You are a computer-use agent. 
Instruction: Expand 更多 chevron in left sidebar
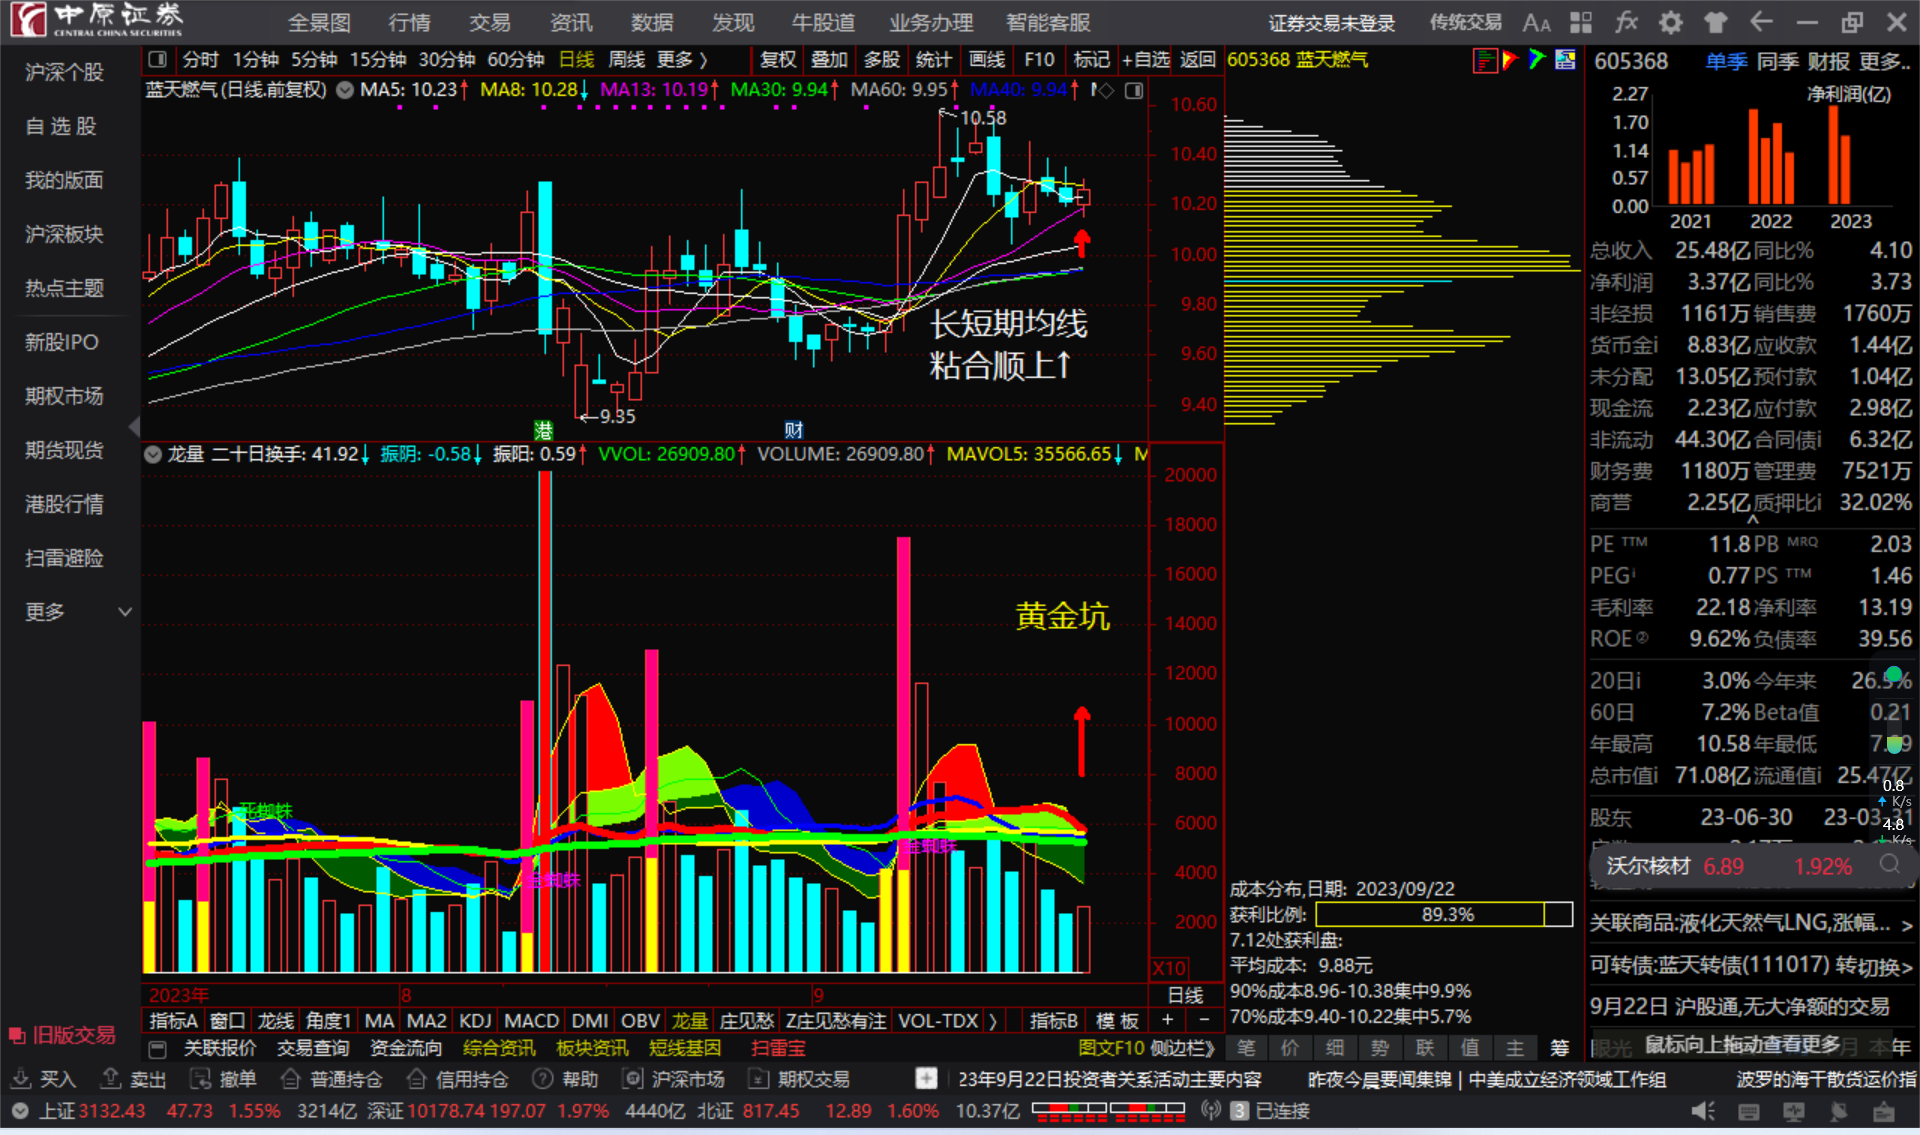(x=125, y=611)
